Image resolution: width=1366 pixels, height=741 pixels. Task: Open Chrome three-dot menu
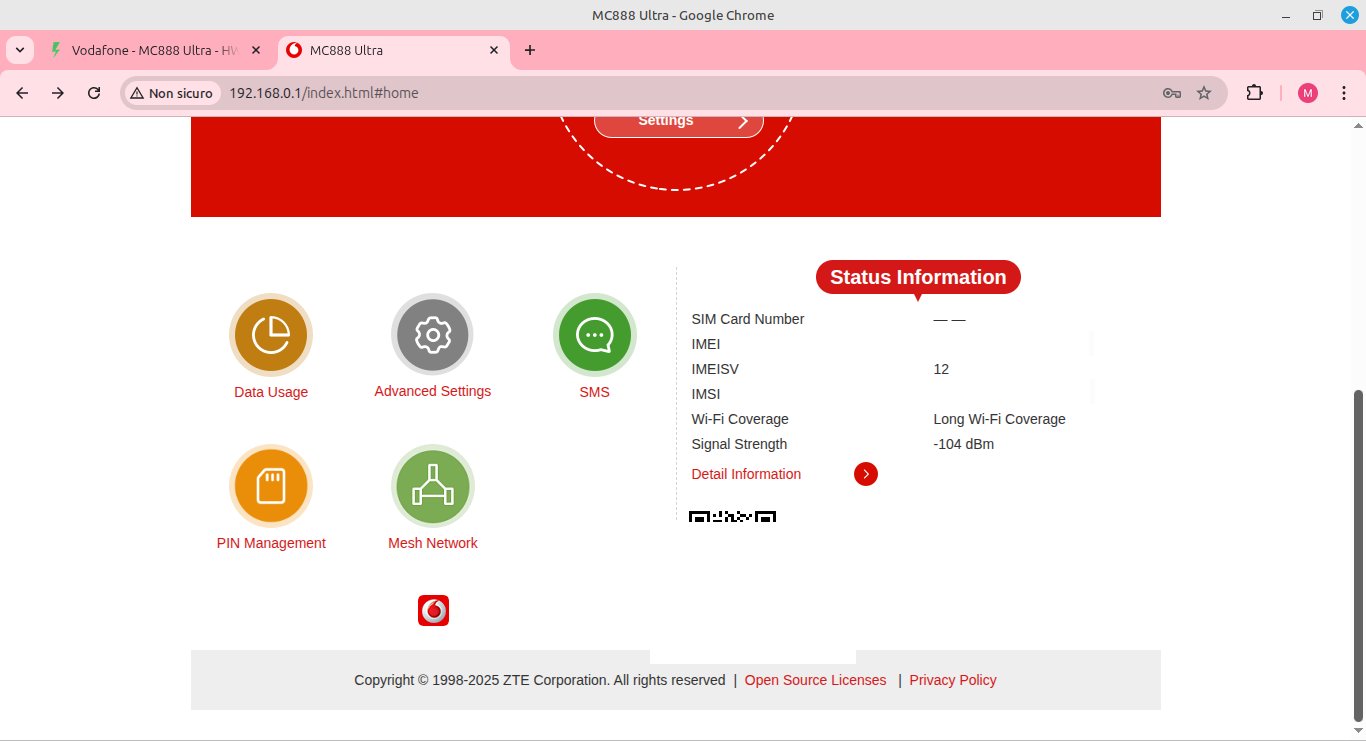(x=1345, y=93)
